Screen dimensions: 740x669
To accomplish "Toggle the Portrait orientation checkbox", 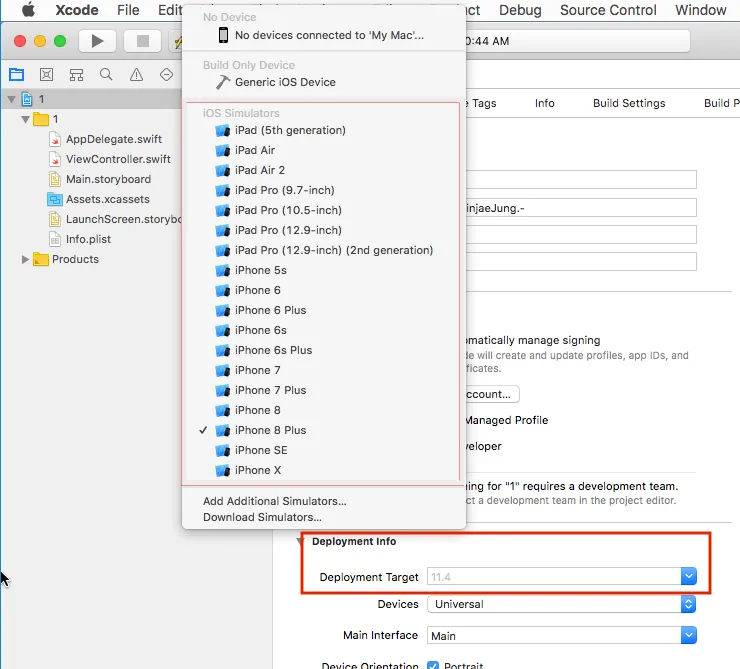I will (x=433, y=665).
